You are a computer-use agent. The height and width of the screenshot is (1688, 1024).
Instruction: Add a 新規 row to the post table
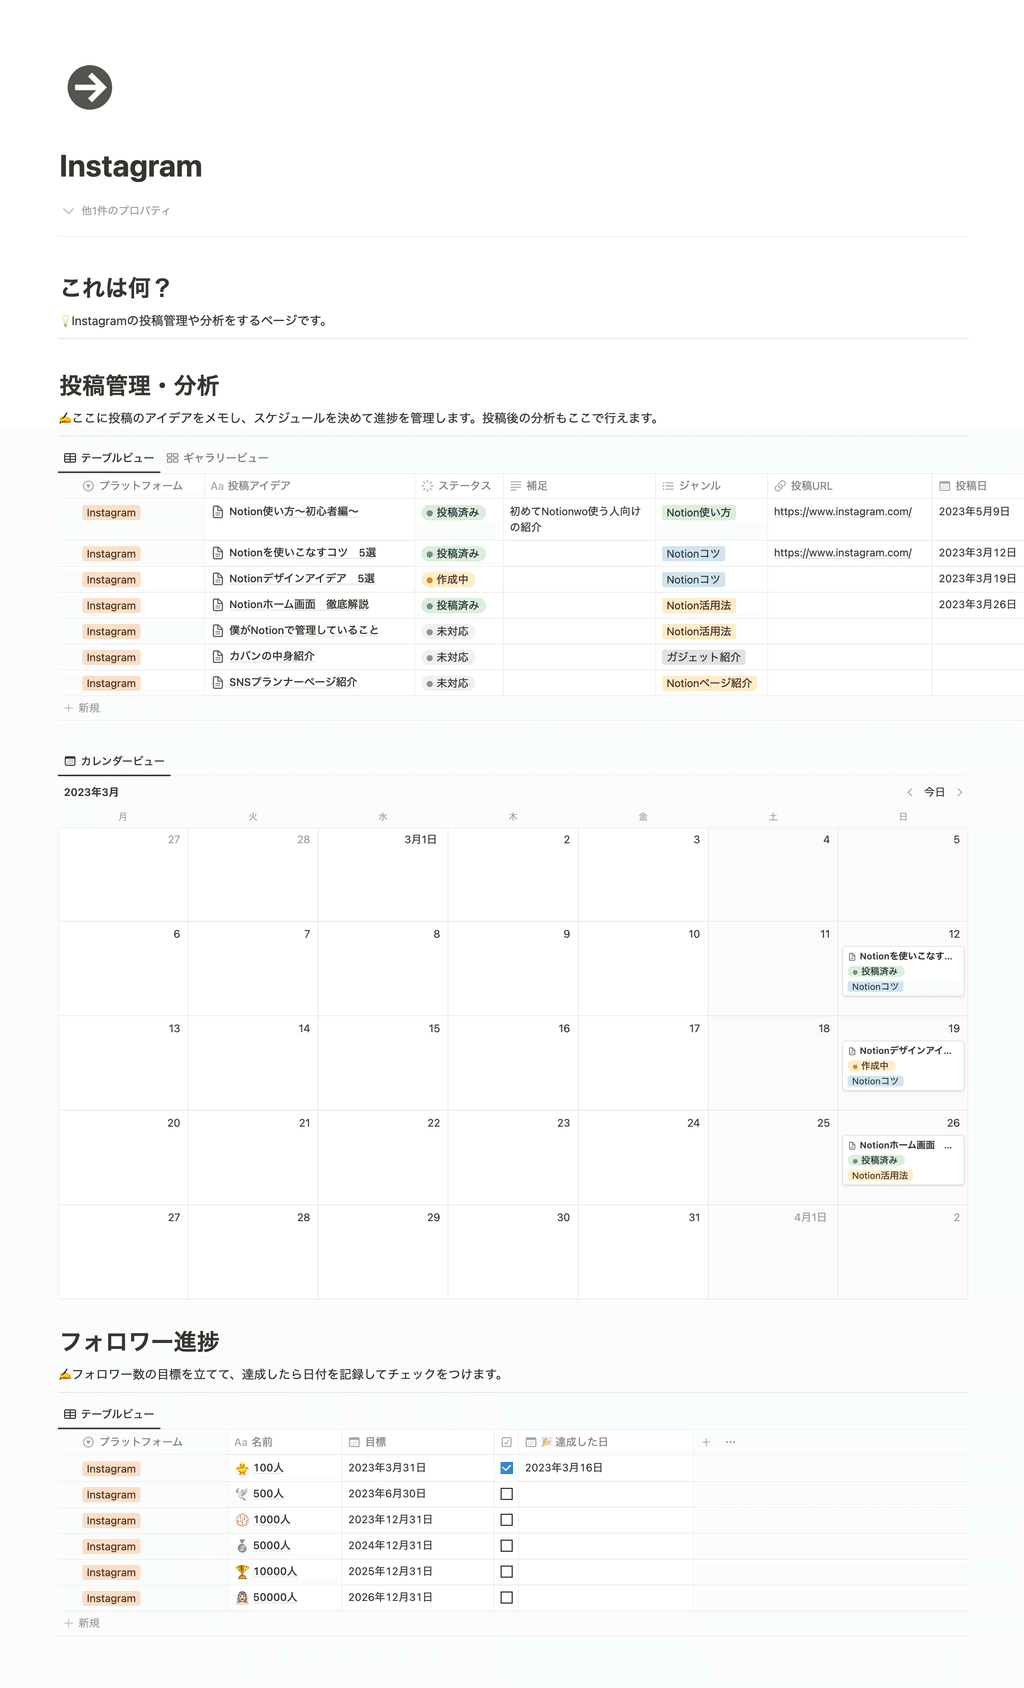[x=82, y=708]
